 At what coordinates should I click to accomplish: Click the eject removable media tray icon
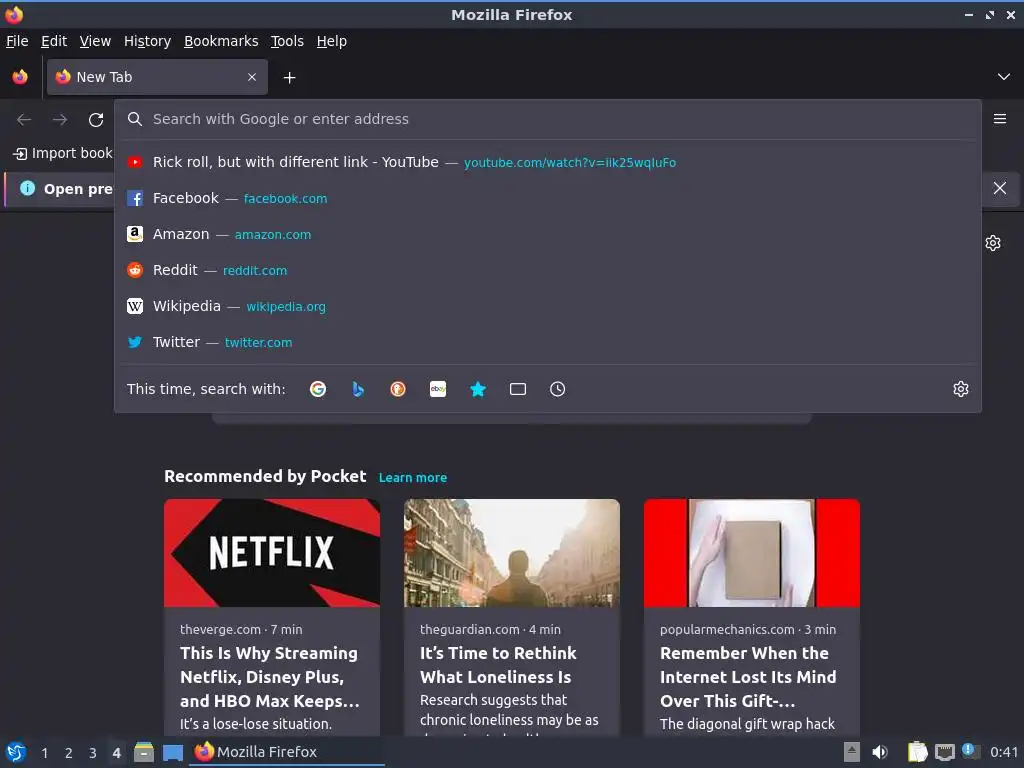[x=851, y=752]
